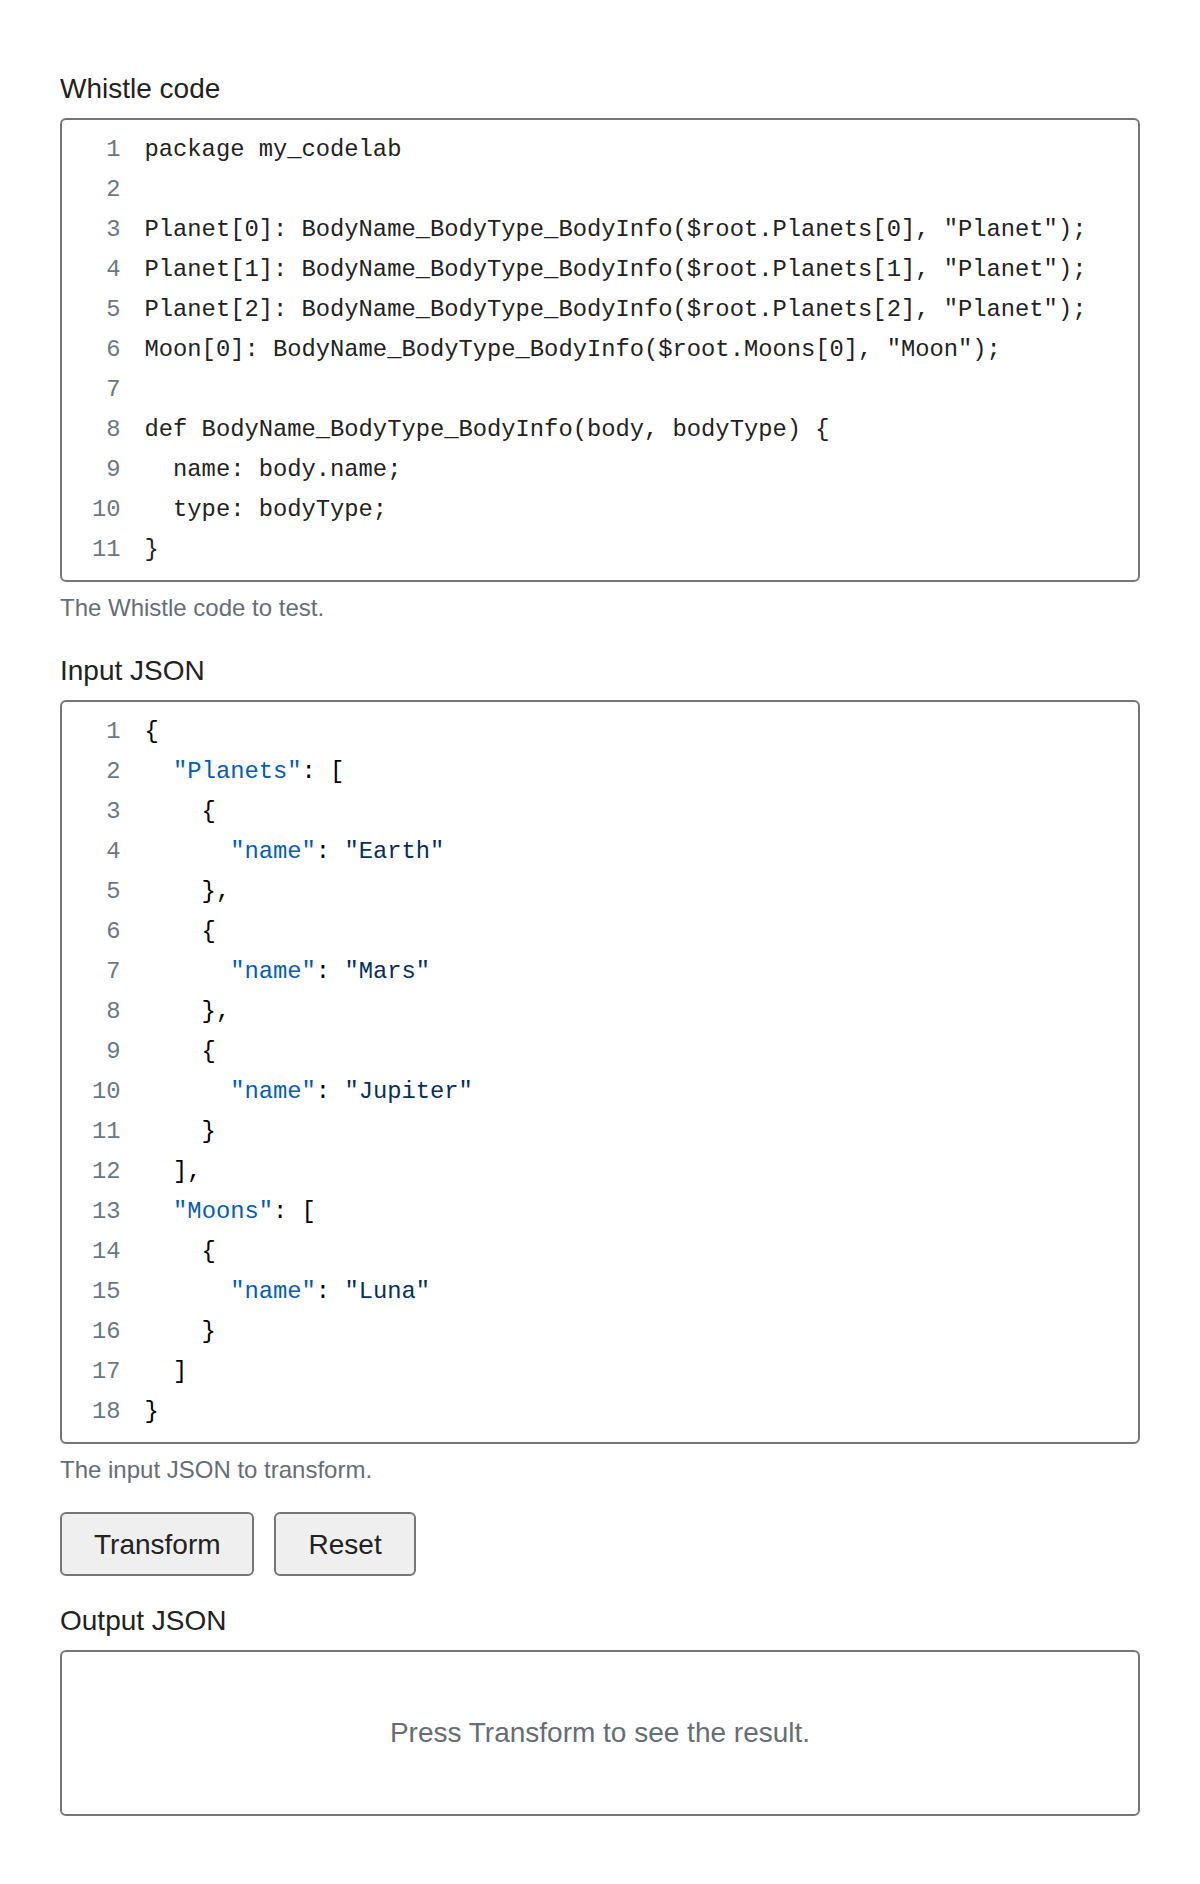Viewport: 1200px width, 1884px height.
Task: Click empty line 2 in the Whistle editor
Action: point(640,189)
